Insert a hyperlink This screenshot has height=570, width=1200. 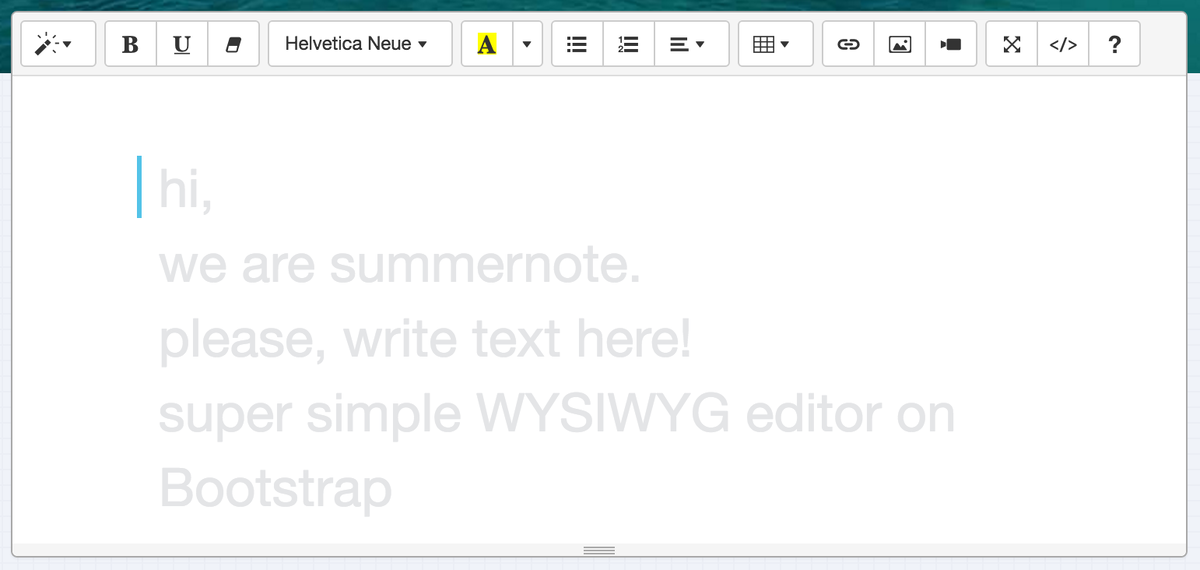click(x=848, y=44)
